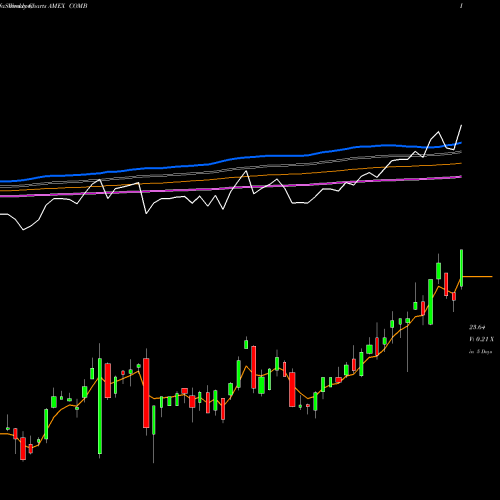
Task: Click the 23.64 price label
Action: click(477, 327)
